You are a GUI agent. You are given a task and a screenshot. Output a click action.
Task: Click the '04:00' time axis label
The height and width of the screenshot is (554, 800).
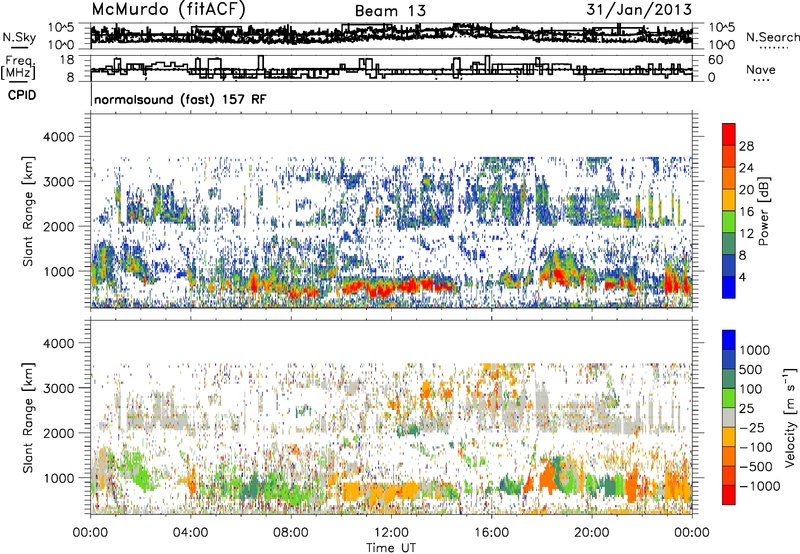pos(190,533)
